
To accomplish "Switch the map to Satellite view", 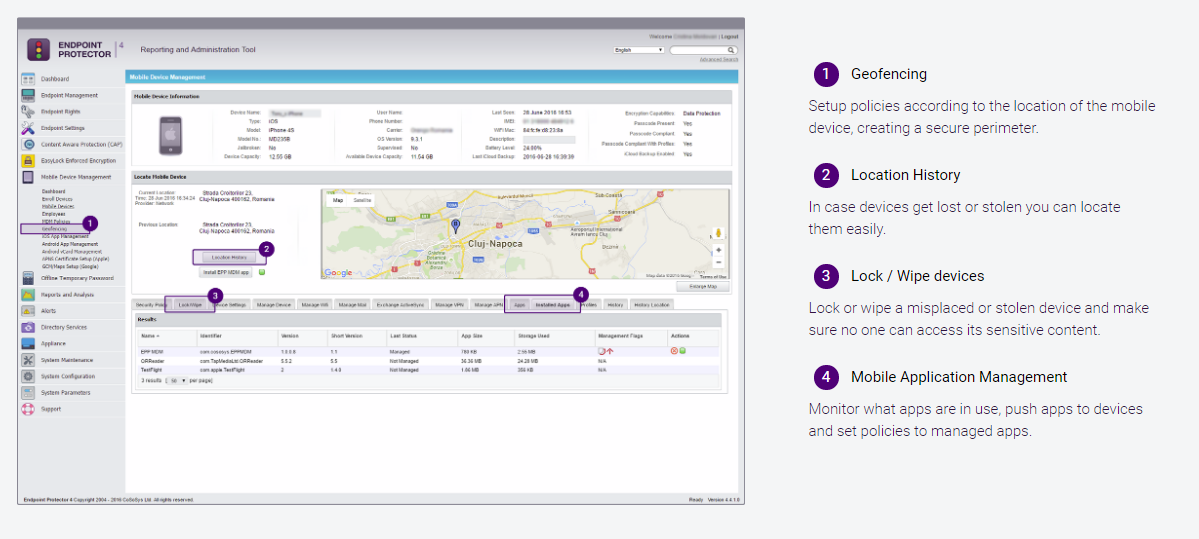I will pos(362,201).
